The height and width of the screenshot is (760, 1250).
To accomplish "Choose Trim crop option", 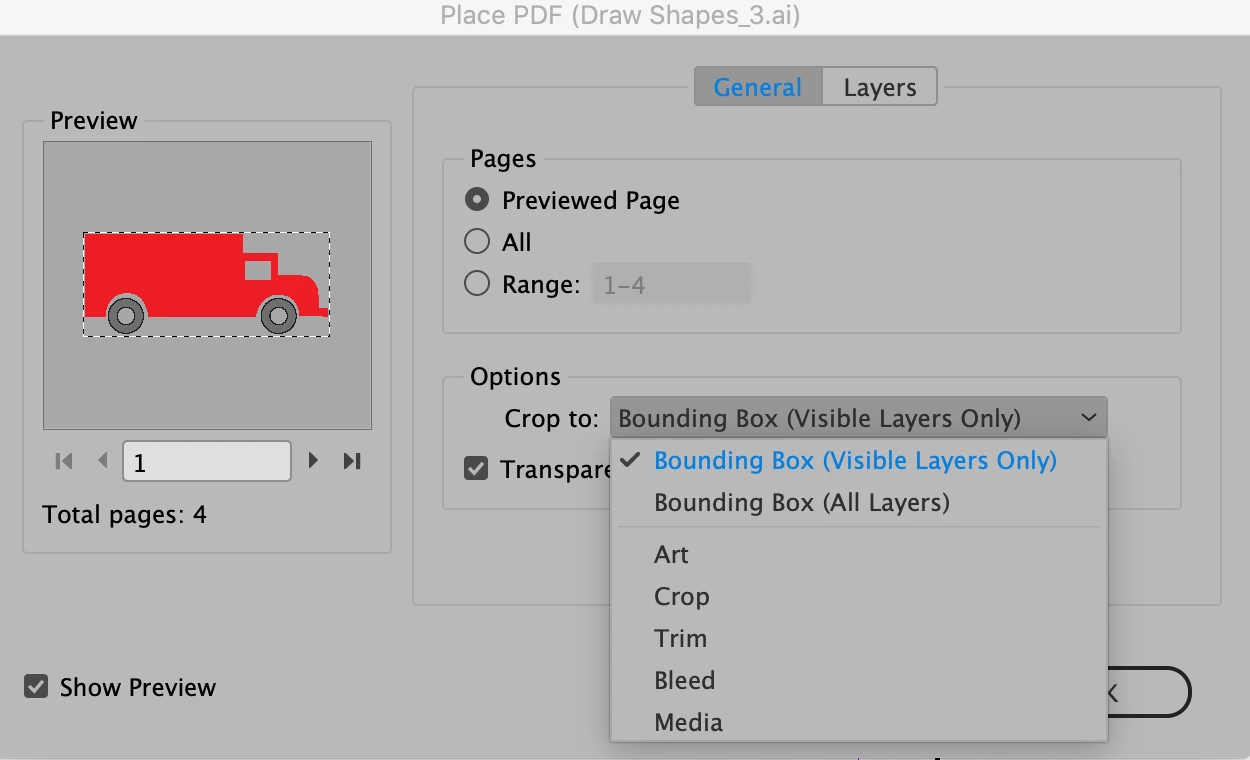I will pos(858,638).
